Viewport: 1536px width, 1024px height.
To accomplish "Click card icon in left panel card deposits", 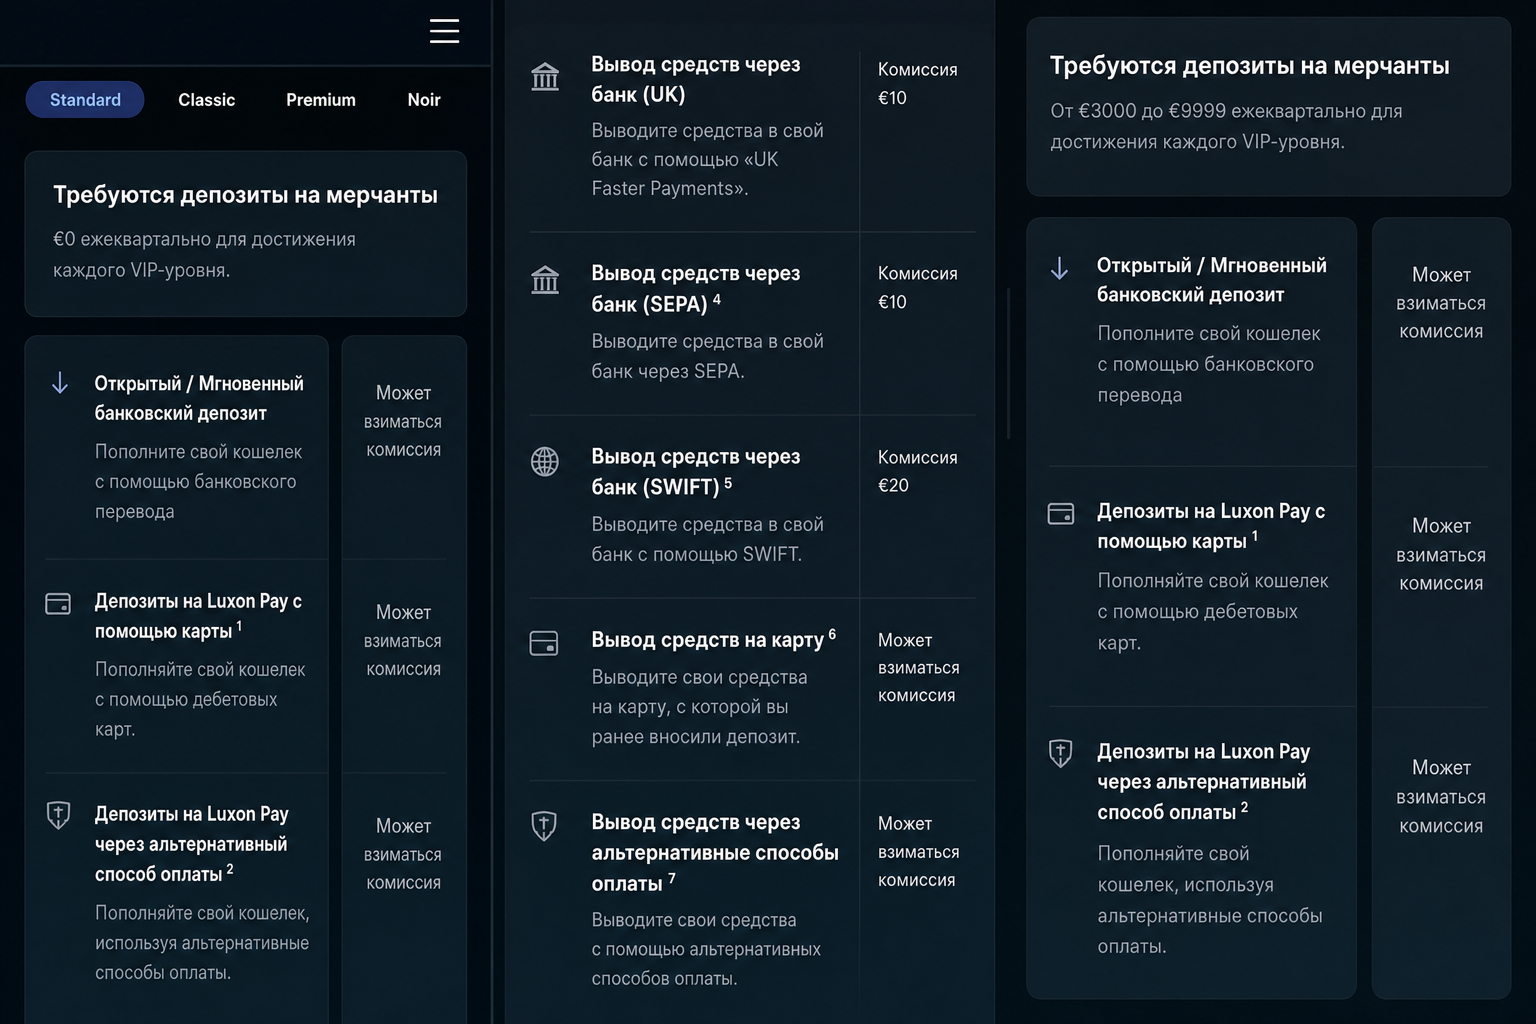I will pyautogui.click(x=58, y=604).
